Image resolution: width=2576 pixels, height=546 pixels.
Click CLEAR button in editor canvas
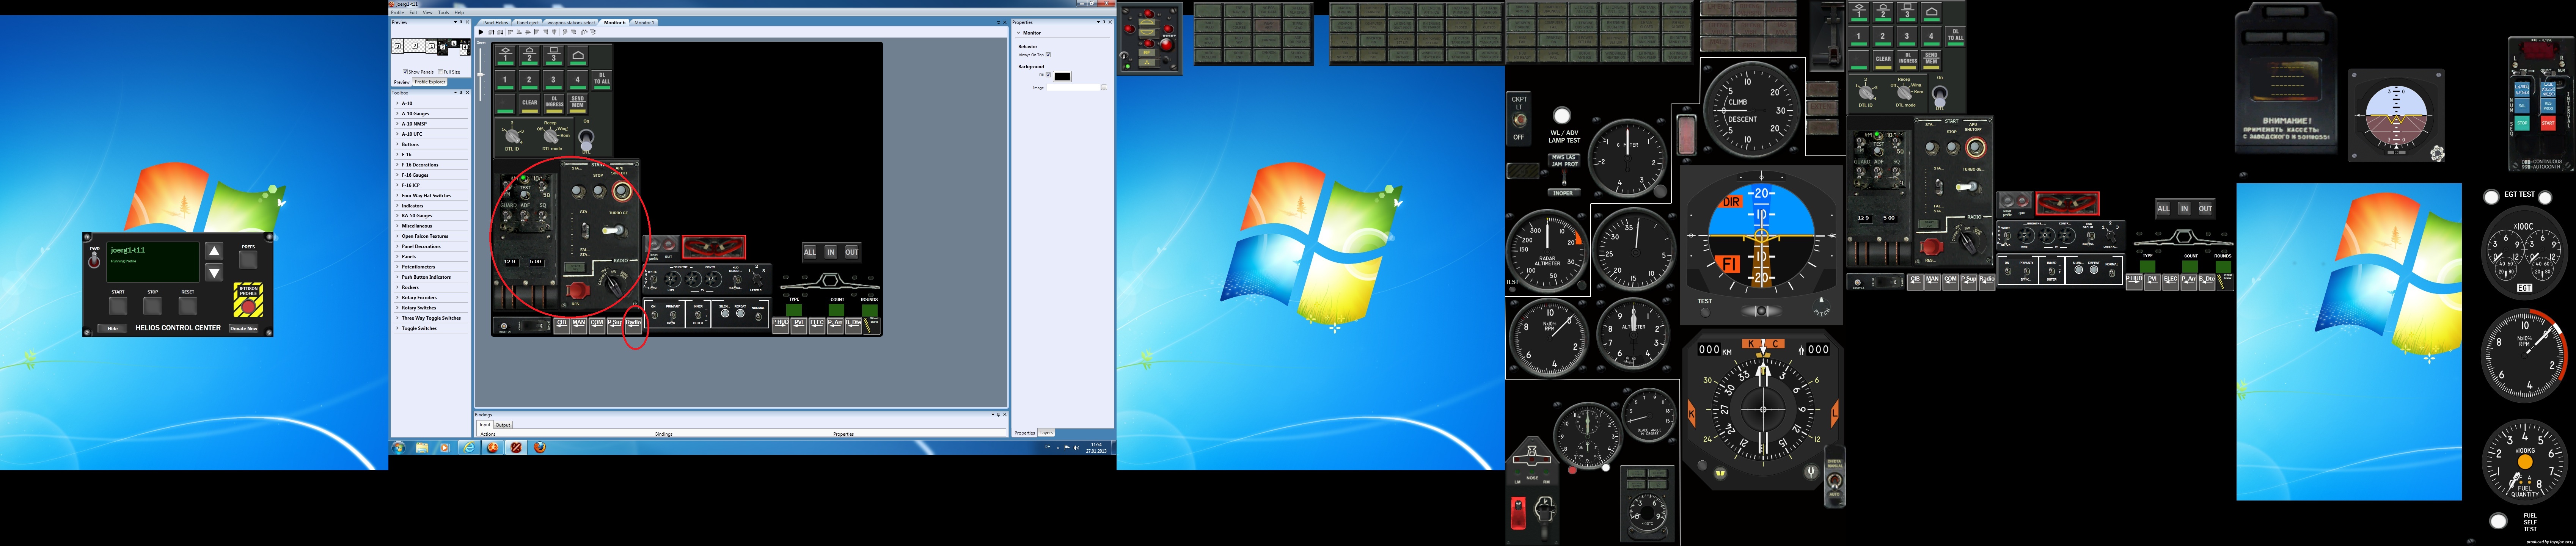point(530,104)
